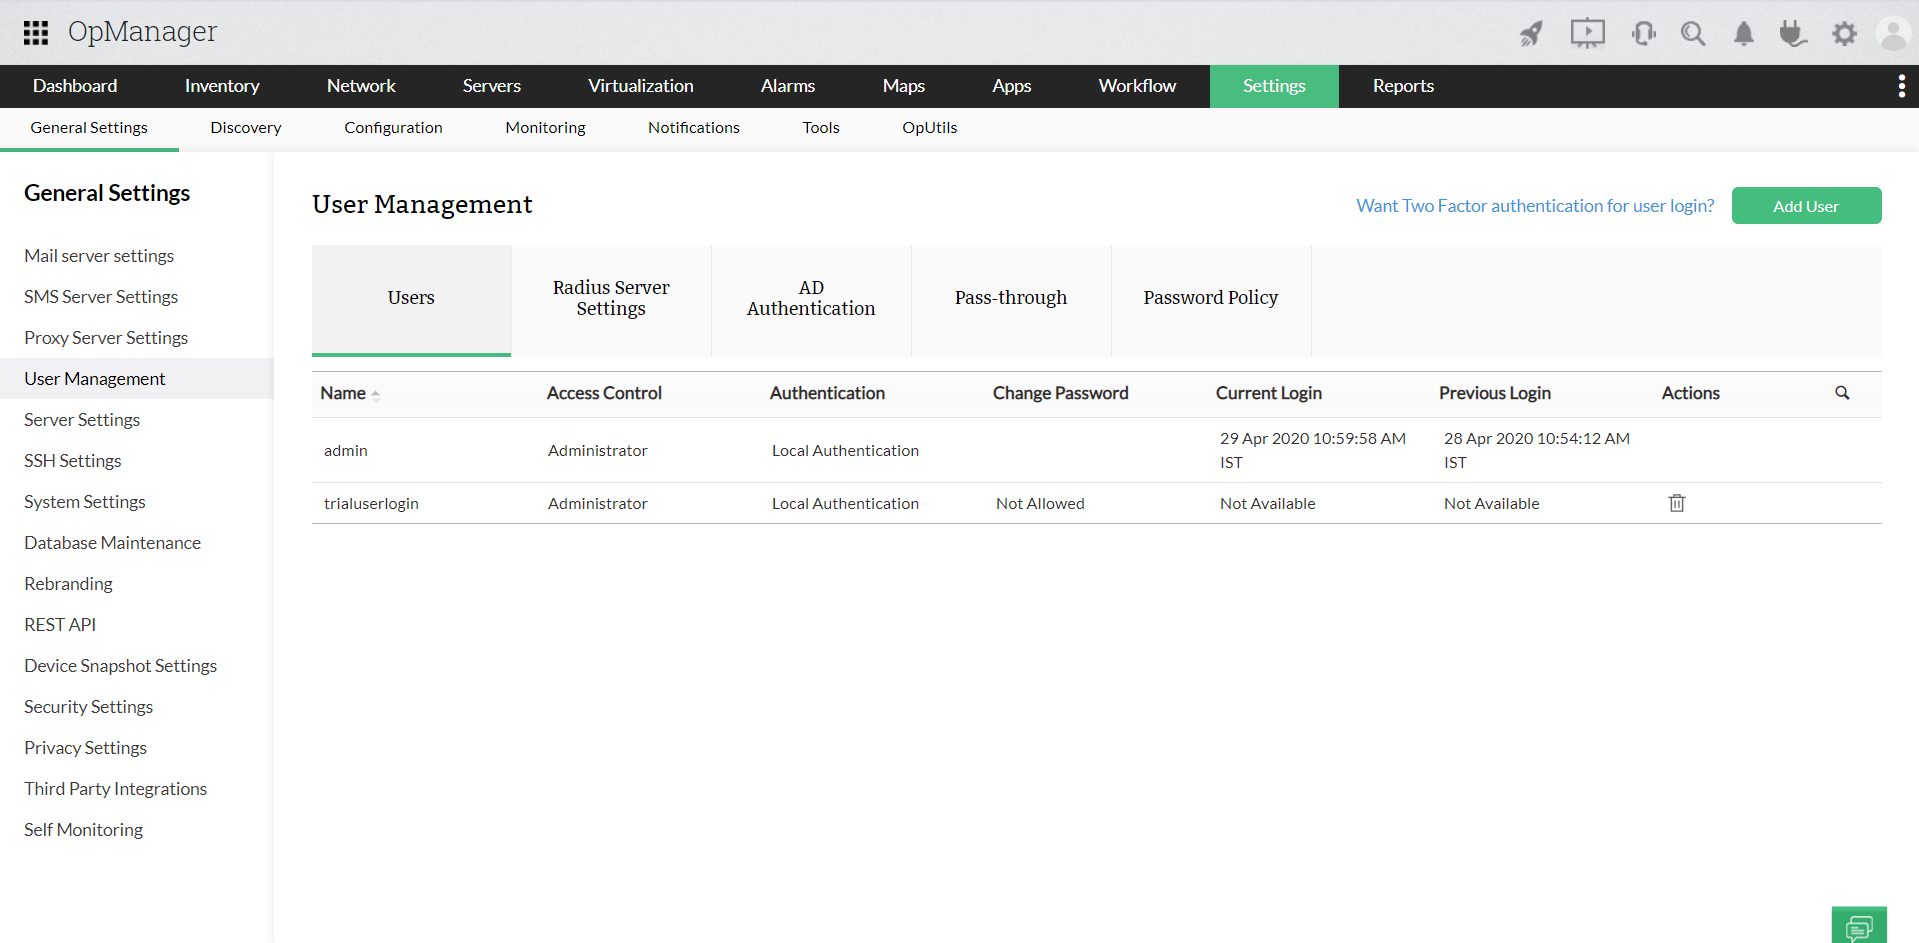Click the OpManager logo text
This screenshot has width=1919, height=943.
142,32
